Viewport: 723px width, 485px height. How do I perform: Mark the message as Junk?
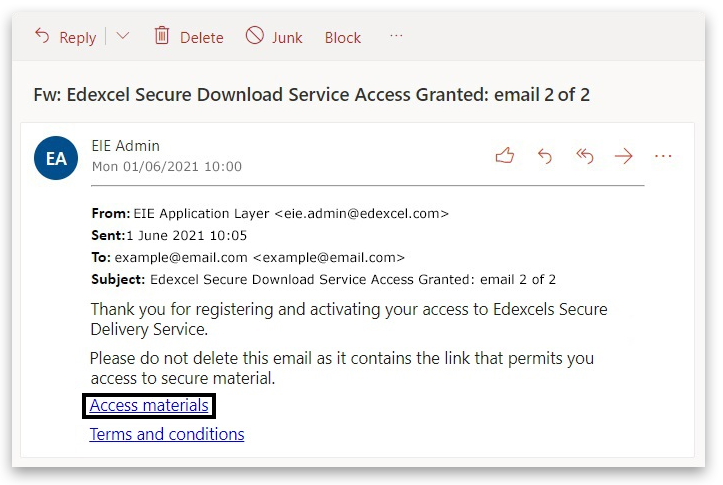click(274, 37)
